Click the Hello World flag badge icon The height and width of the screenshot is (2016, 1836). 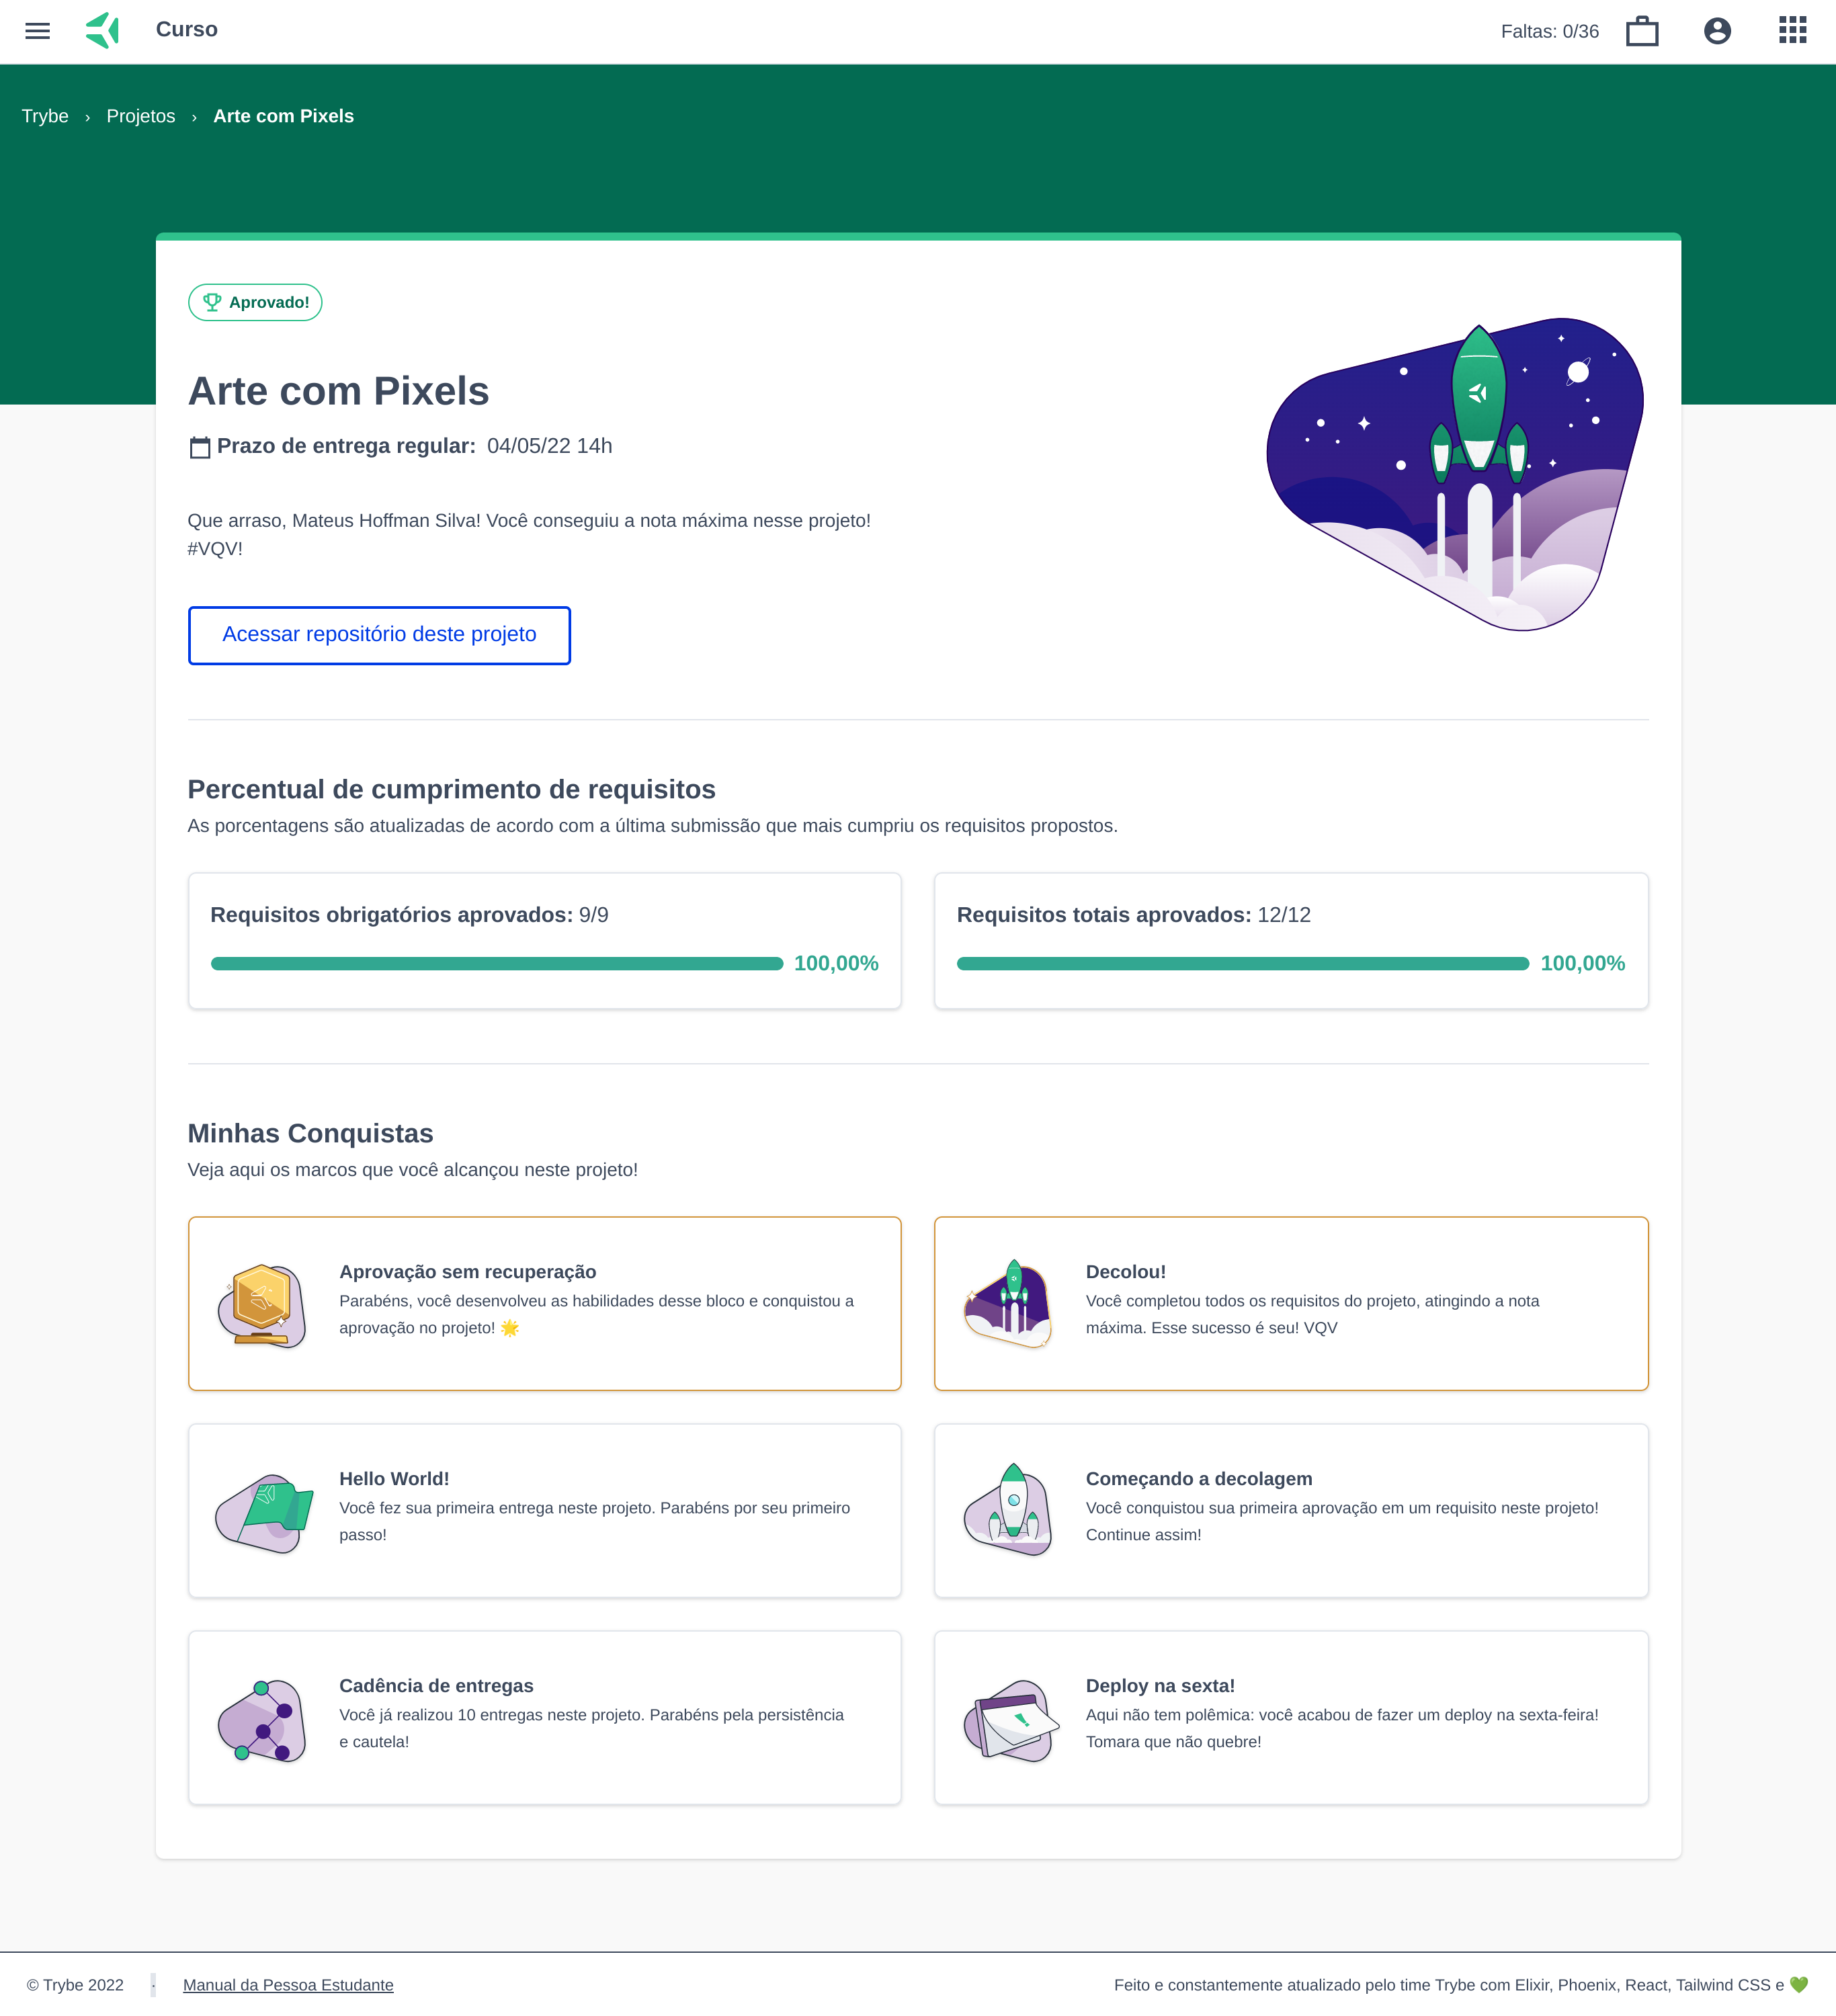264,1512
